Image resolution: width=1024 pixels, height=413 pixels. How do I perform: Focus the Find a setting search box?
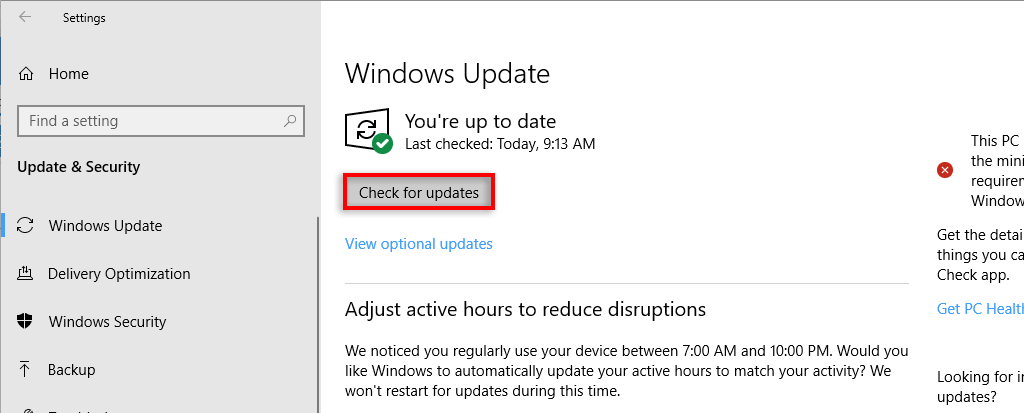150,121
